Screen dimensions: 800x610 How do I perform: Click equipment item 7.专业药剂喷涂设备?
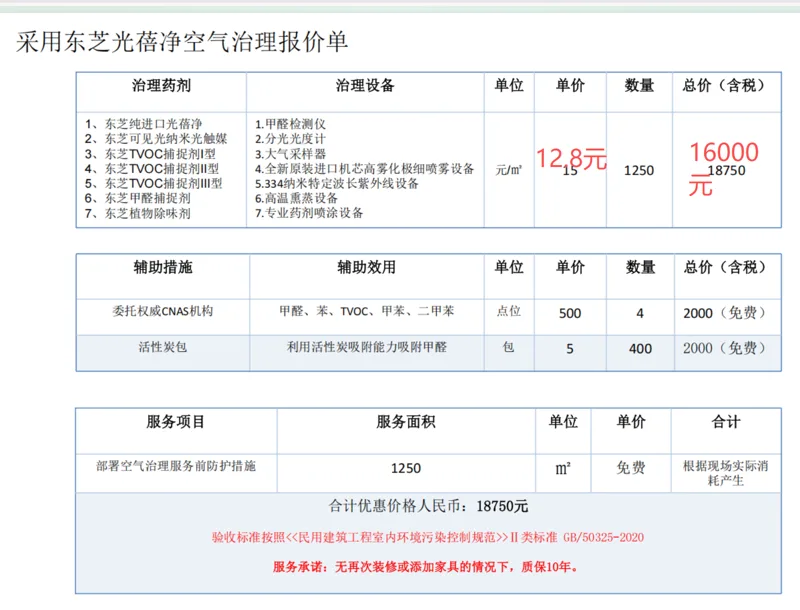click(x=309, y=213)
